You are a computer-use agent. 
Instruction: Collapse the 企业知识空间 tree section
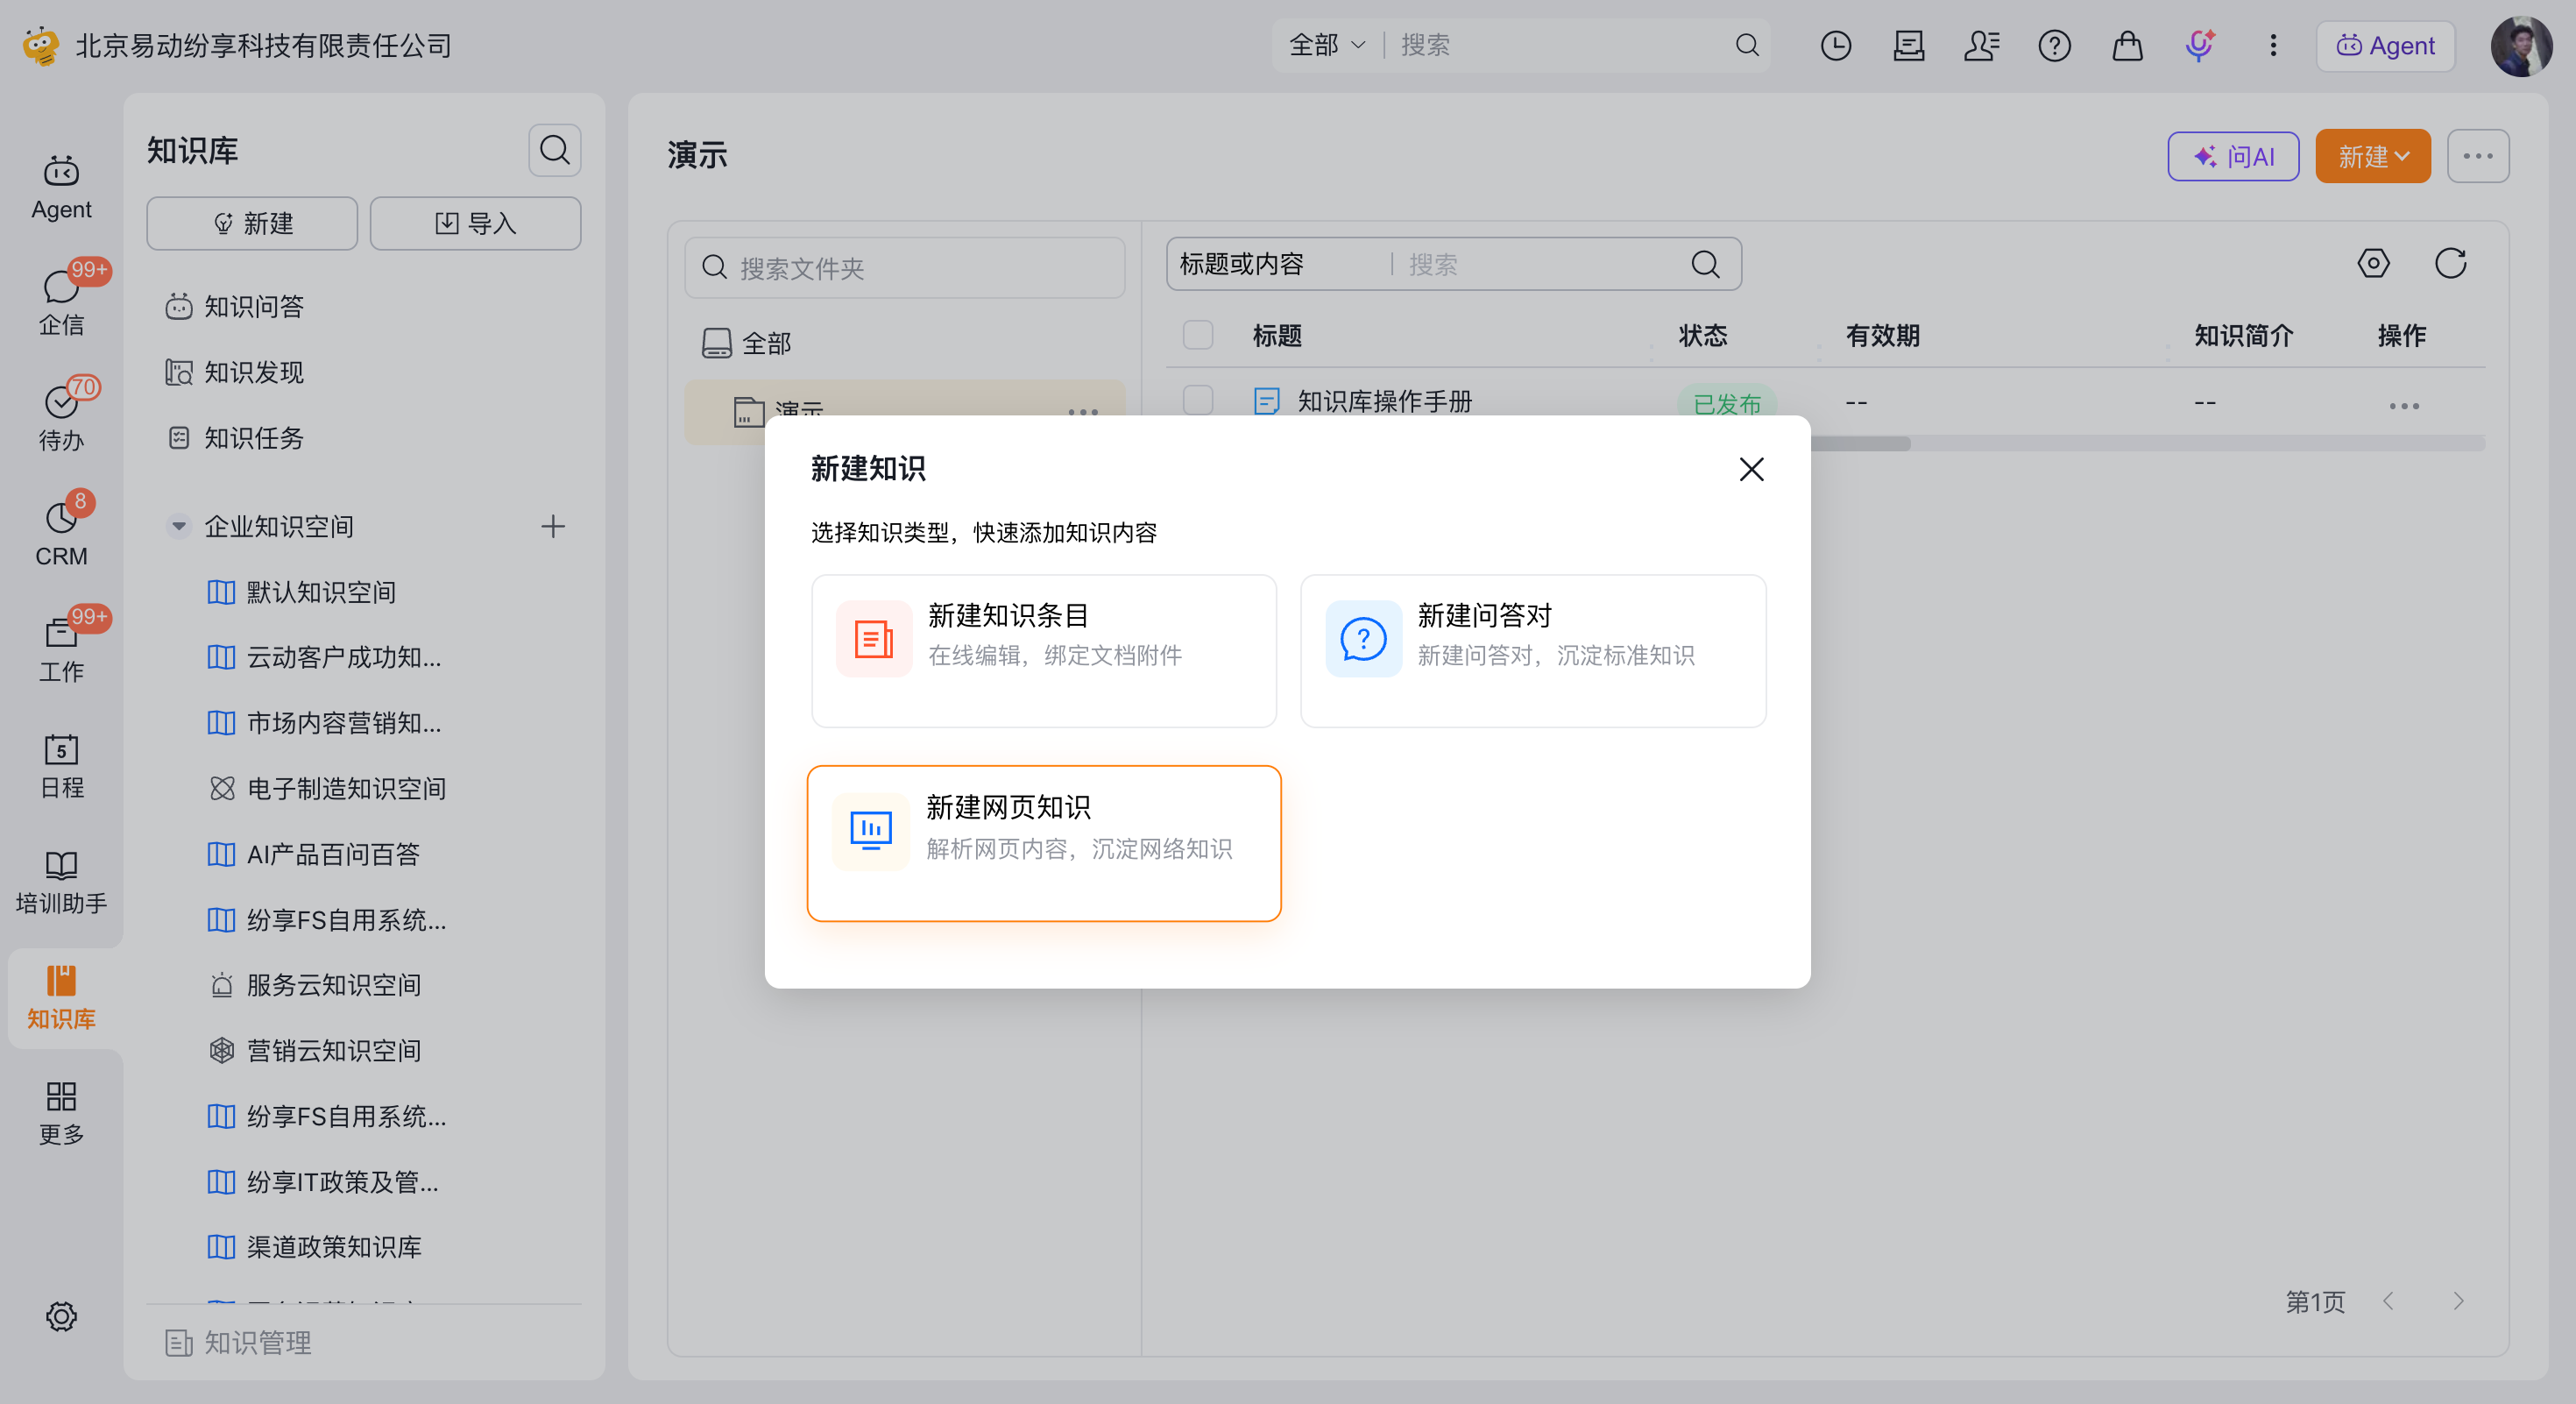tap(179, 526)
